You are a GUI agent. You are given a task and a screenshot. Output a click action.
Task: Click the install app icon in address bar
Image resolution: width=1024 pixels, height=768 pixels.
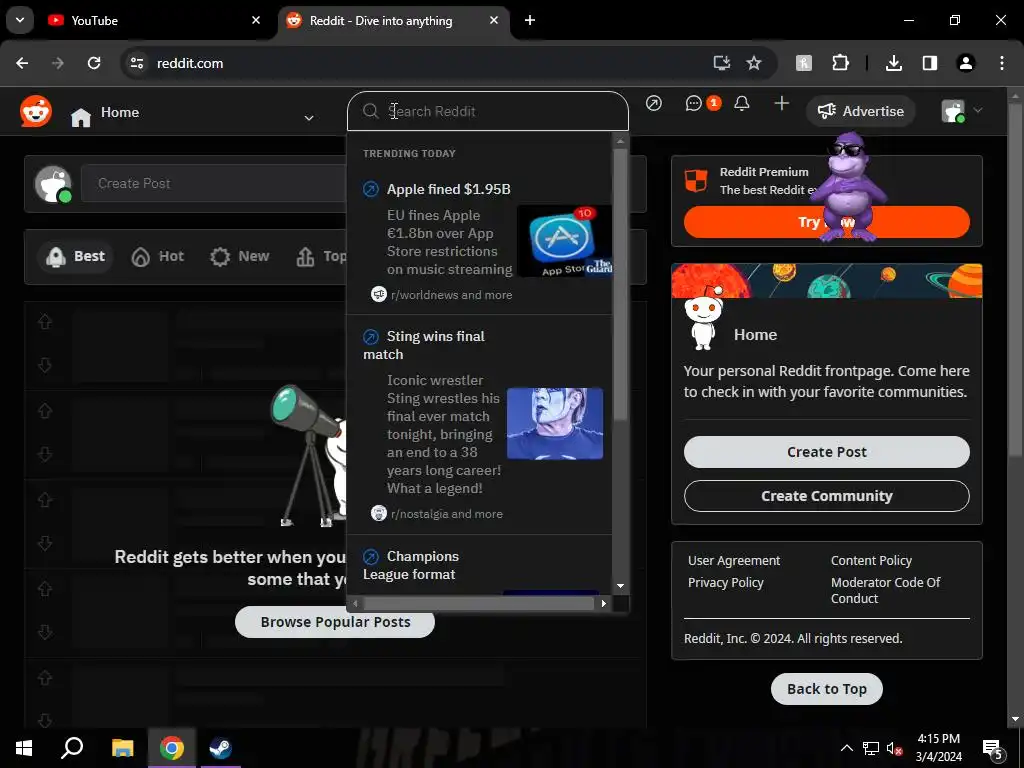(722, 63)
